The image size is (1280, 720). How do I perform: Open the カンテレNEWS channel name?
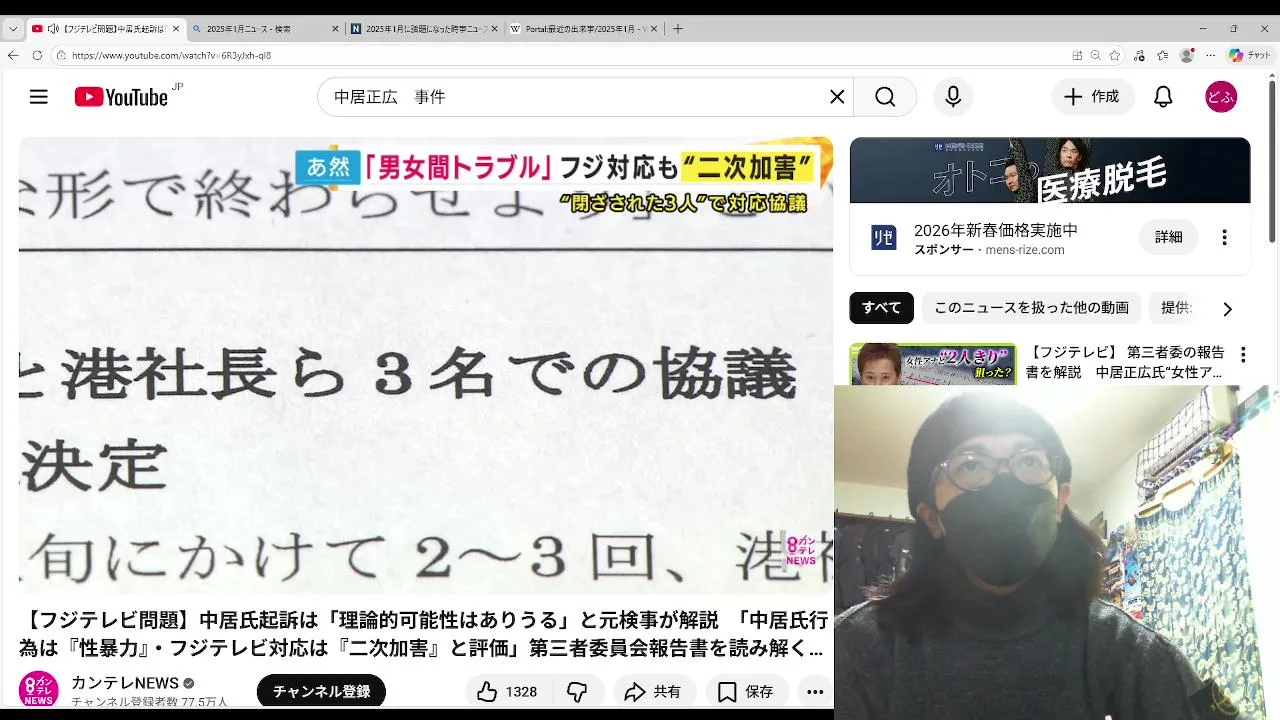coord(125,683)
